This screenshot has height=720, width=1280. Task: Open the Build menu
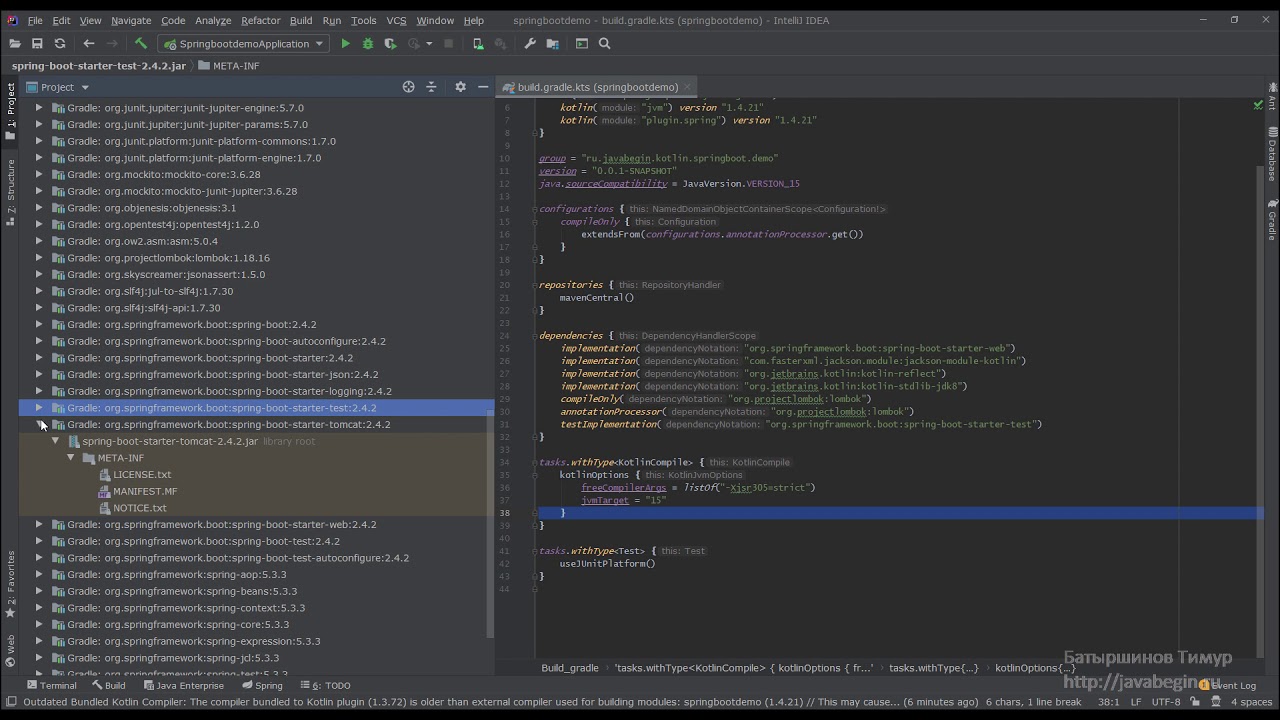pos(301,20)
